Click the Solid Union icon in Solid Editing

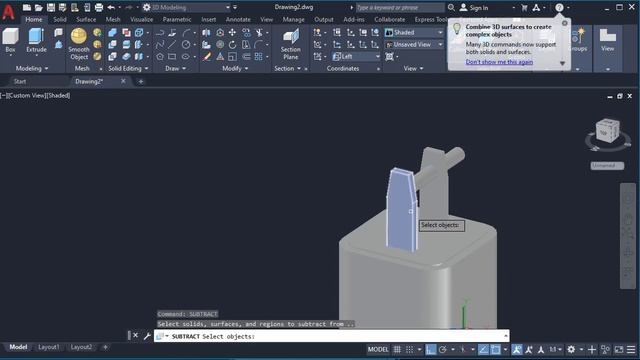[112, 32]
